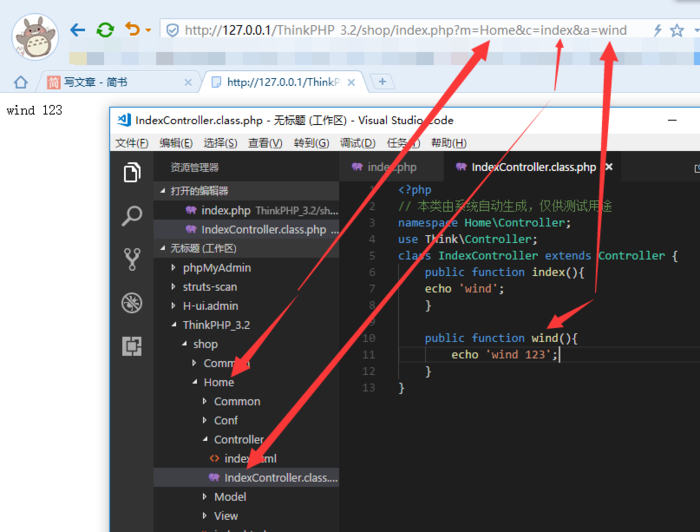Open IndexController.class file in tree
The image size is (700, 532).
click(246, 478)
